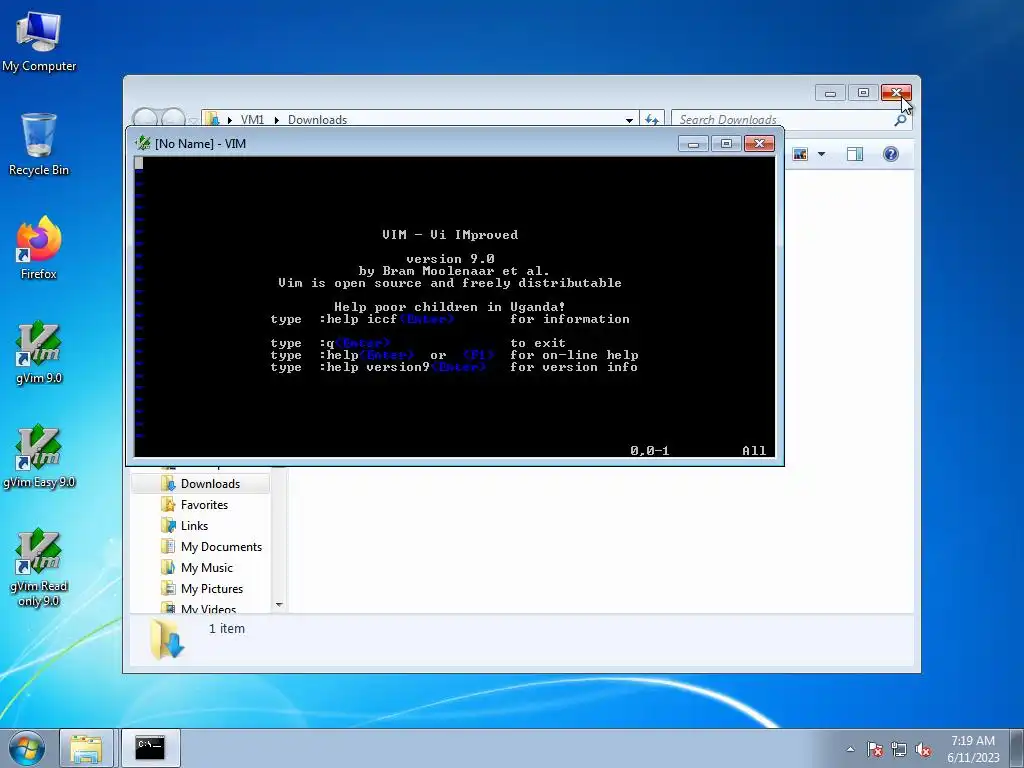
Task: Click inside the VIM editor text area
Action: click(x=455, y=306)
